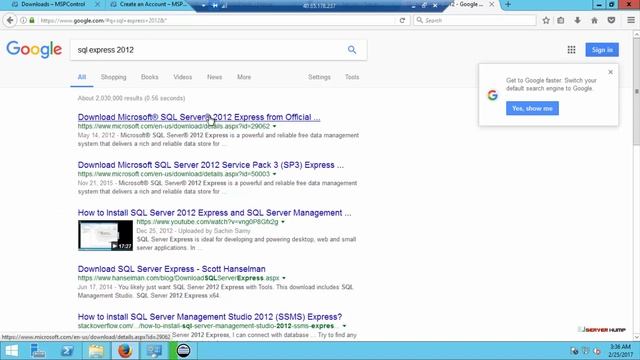Open Google search Tools

point(352,77)
